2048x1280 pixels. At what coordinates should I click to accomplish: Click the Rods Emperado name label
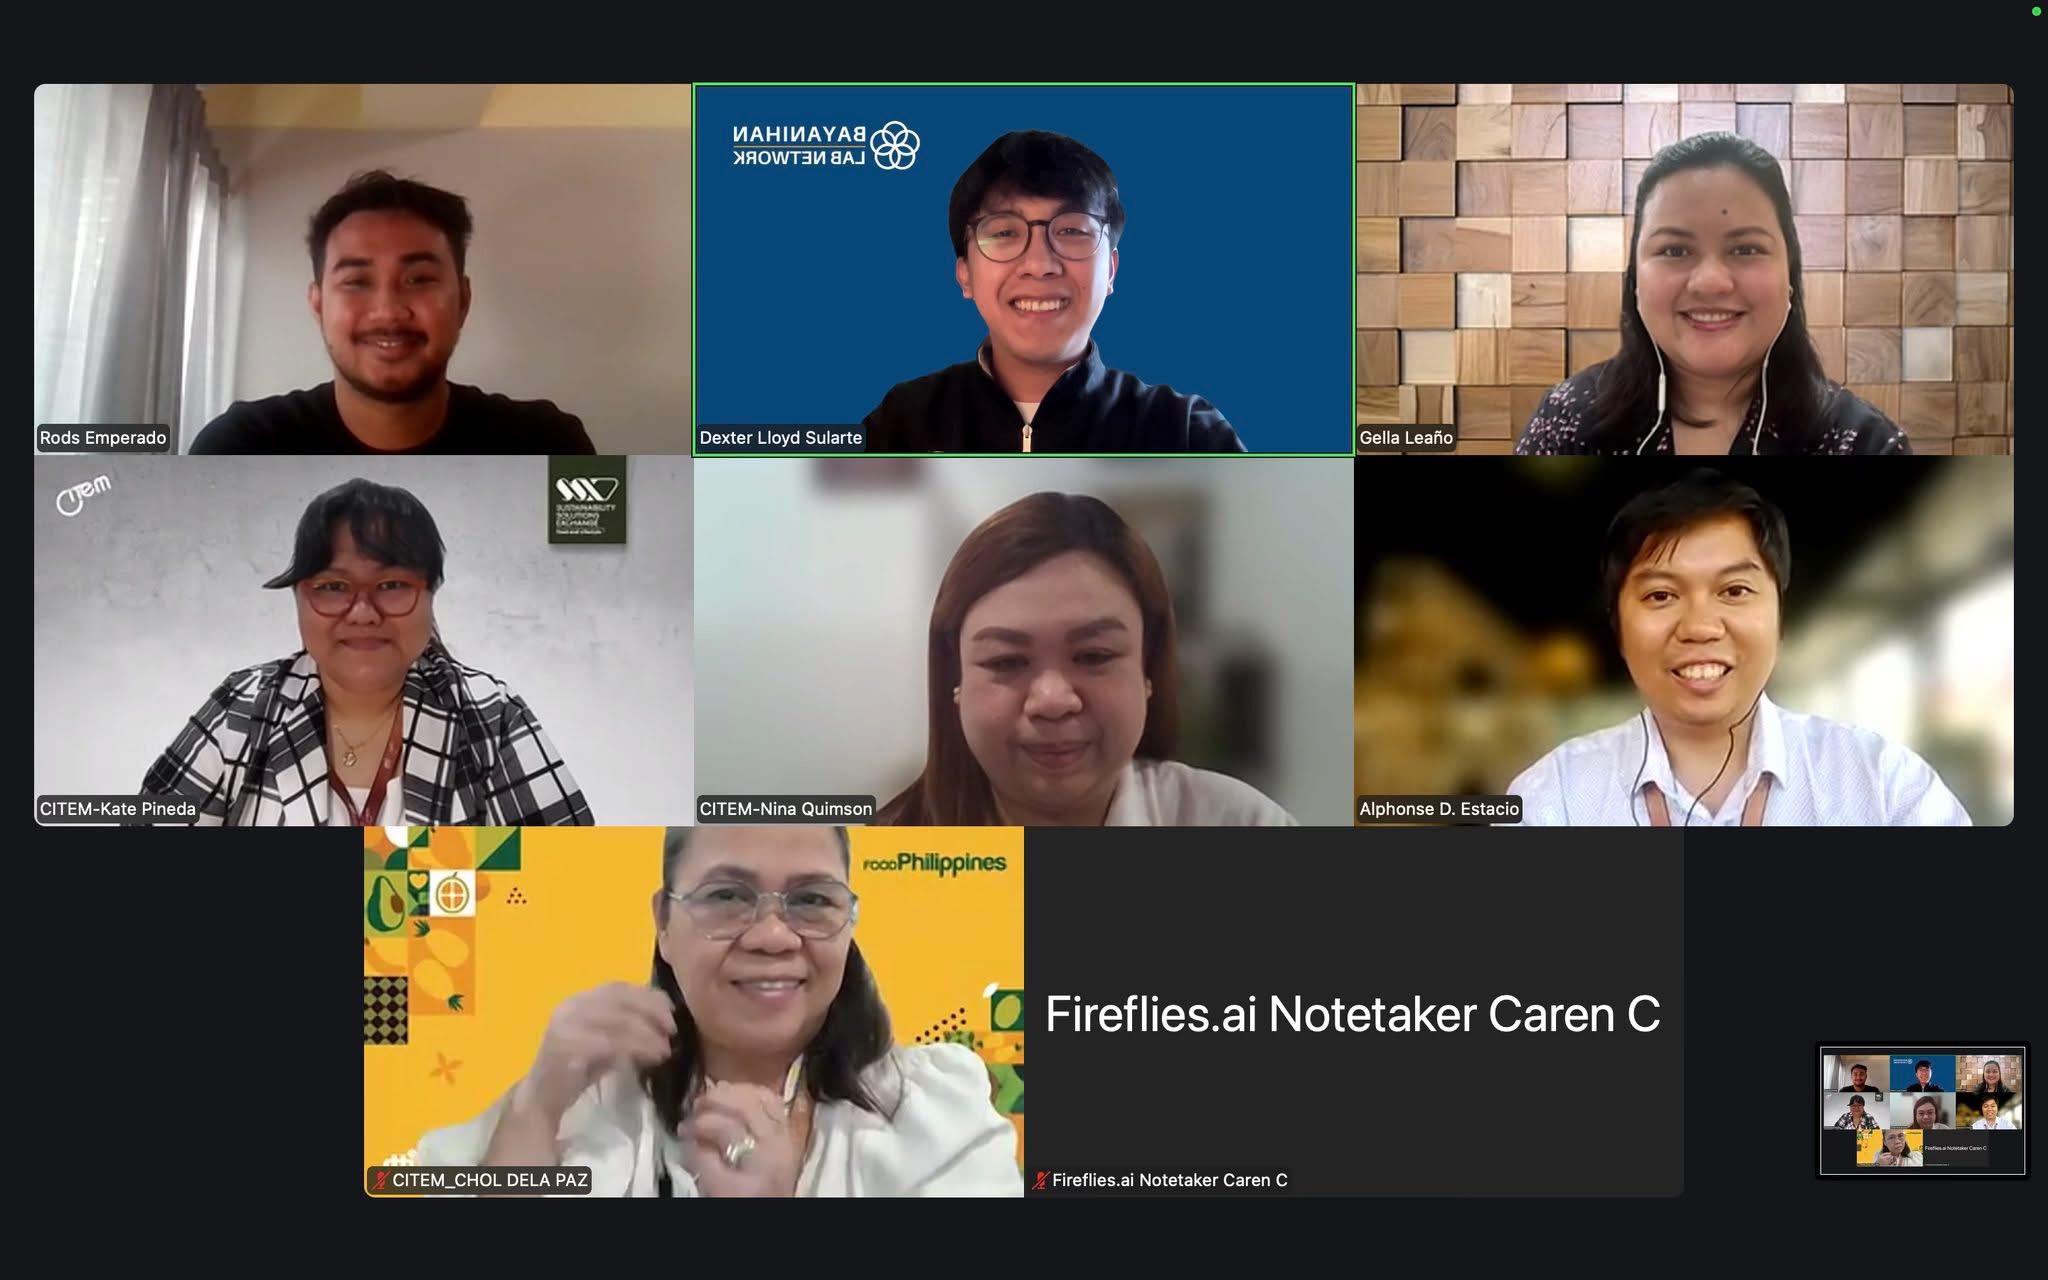(x=103, y=438)
